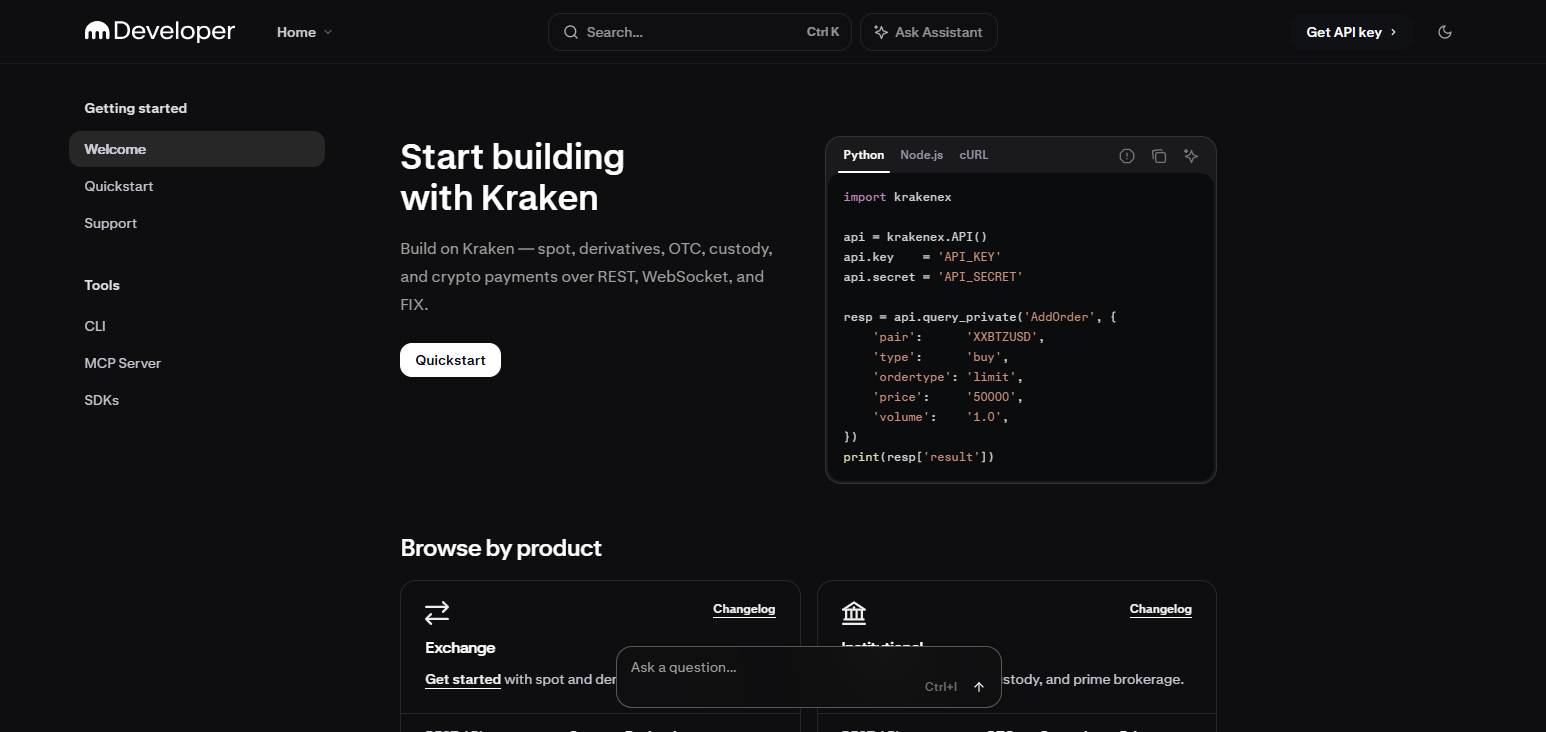Submit question with up-arrow send icon
The width and height of the screenshot is (1546, 732).
click(979, 687)
